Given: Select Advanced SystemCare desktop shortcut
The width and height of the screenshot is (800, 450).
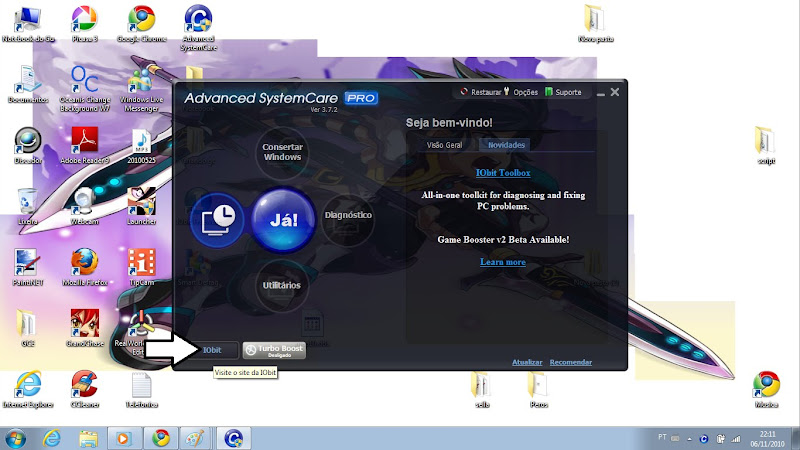Looking at the screenshot, I should pos(198,28).
